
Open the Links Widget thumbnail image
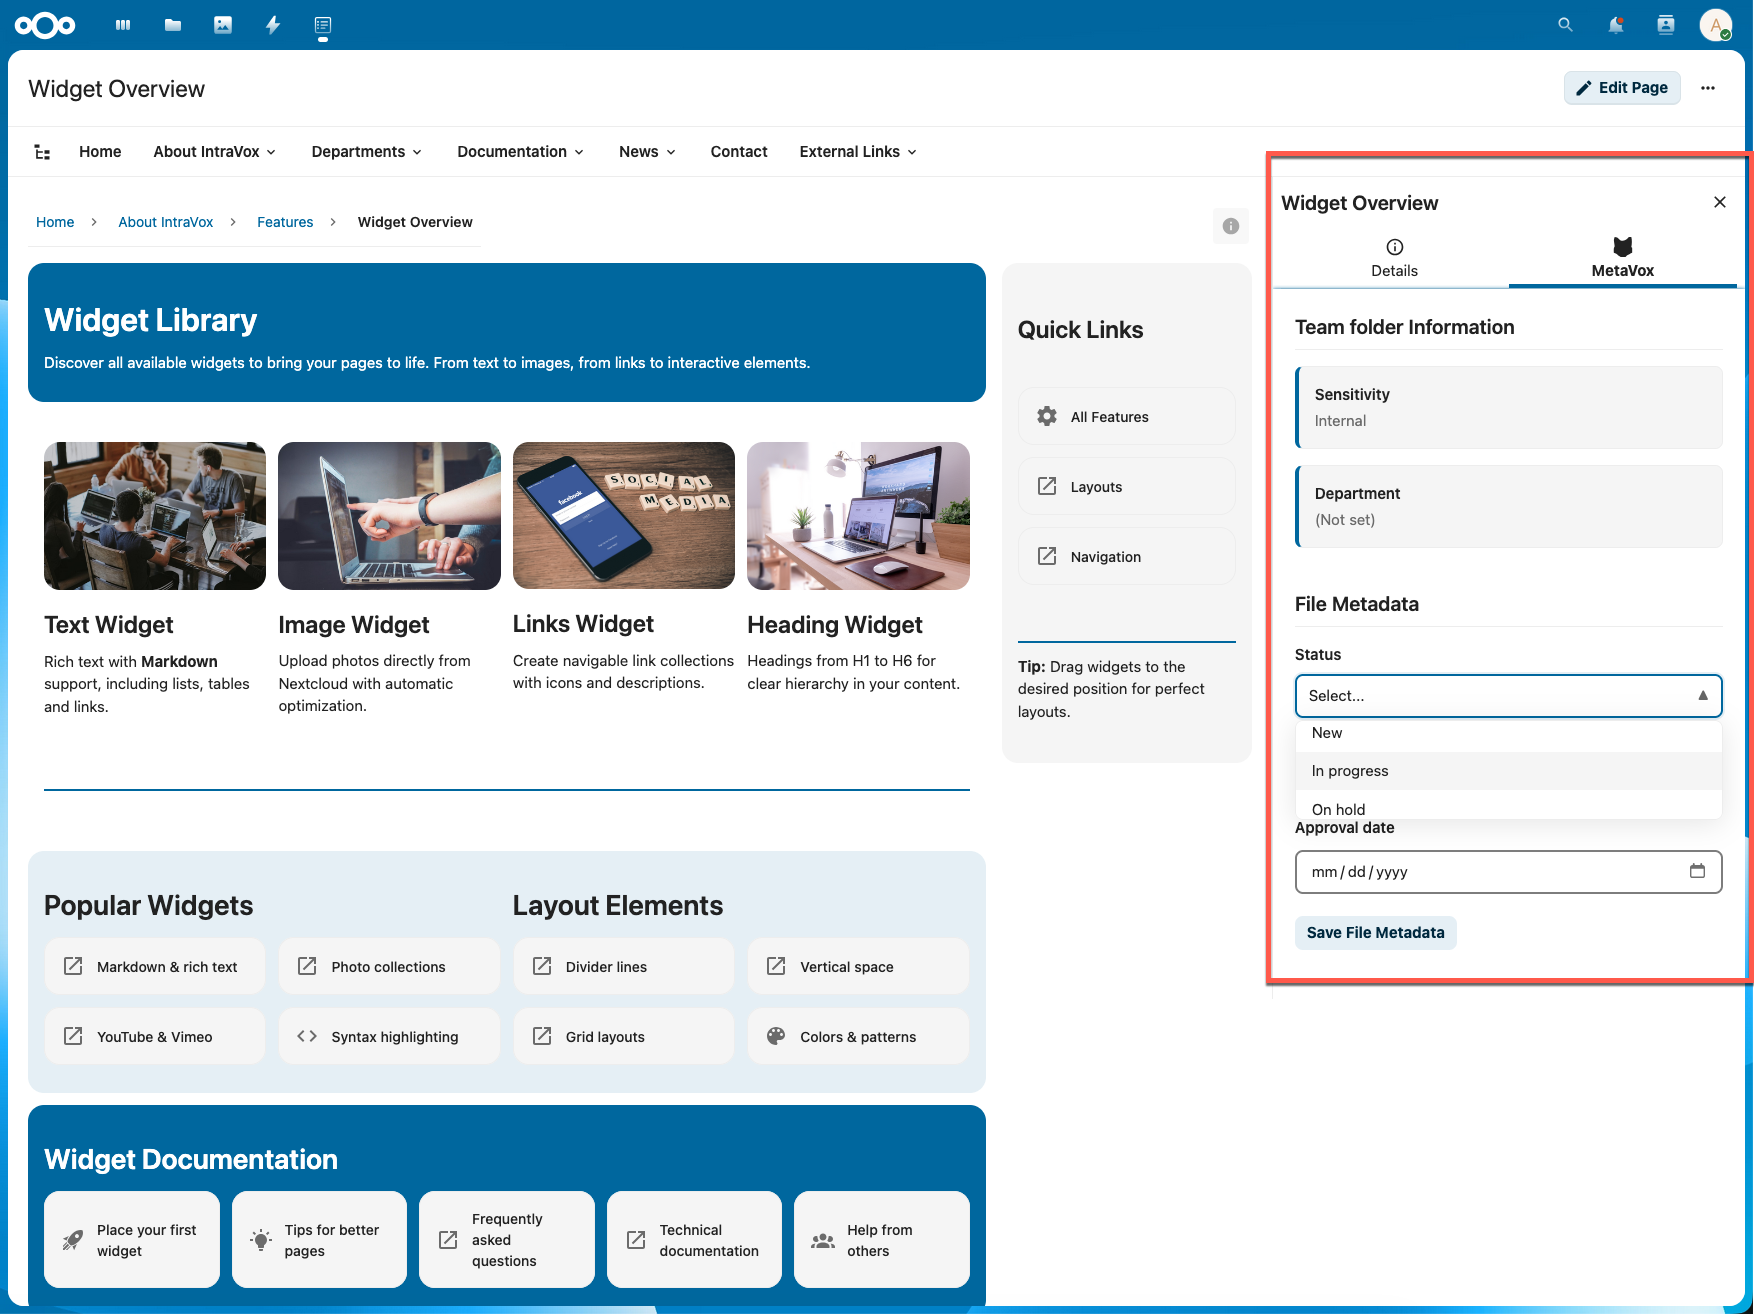(x=623, y=516)
